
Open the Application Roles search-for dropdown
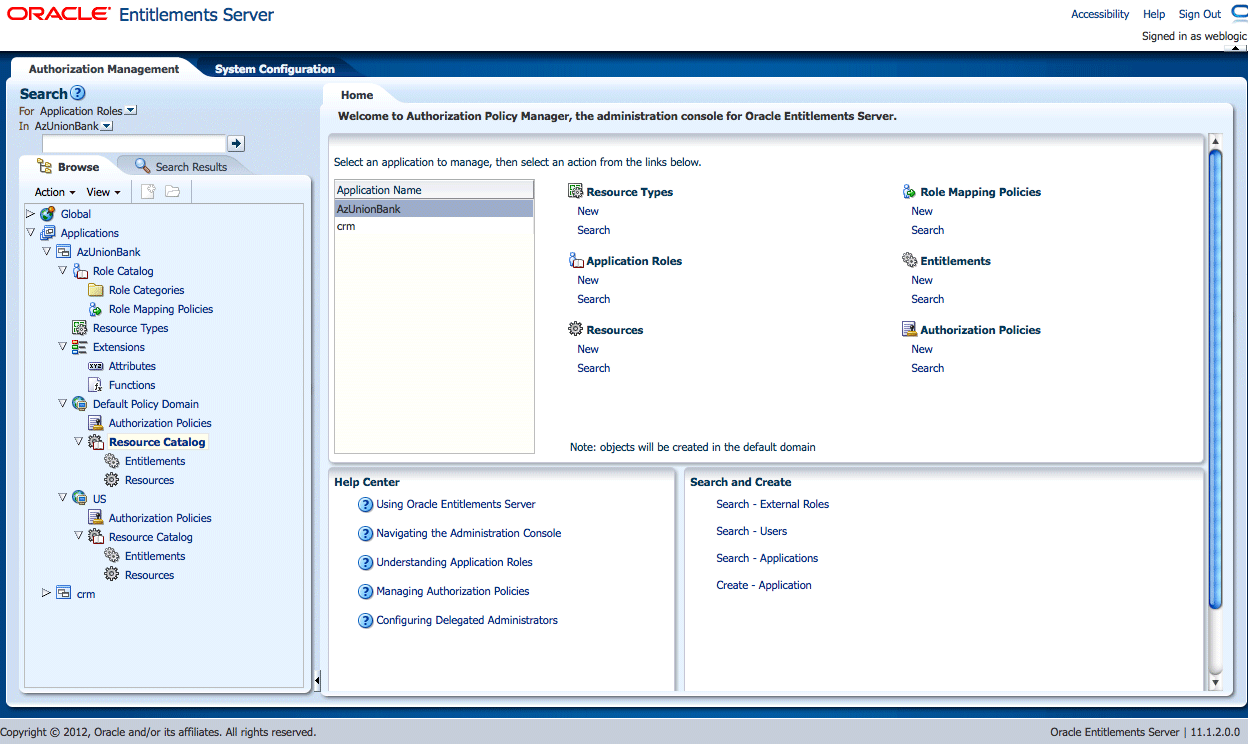pyautogui.click(x=132, y=111)
